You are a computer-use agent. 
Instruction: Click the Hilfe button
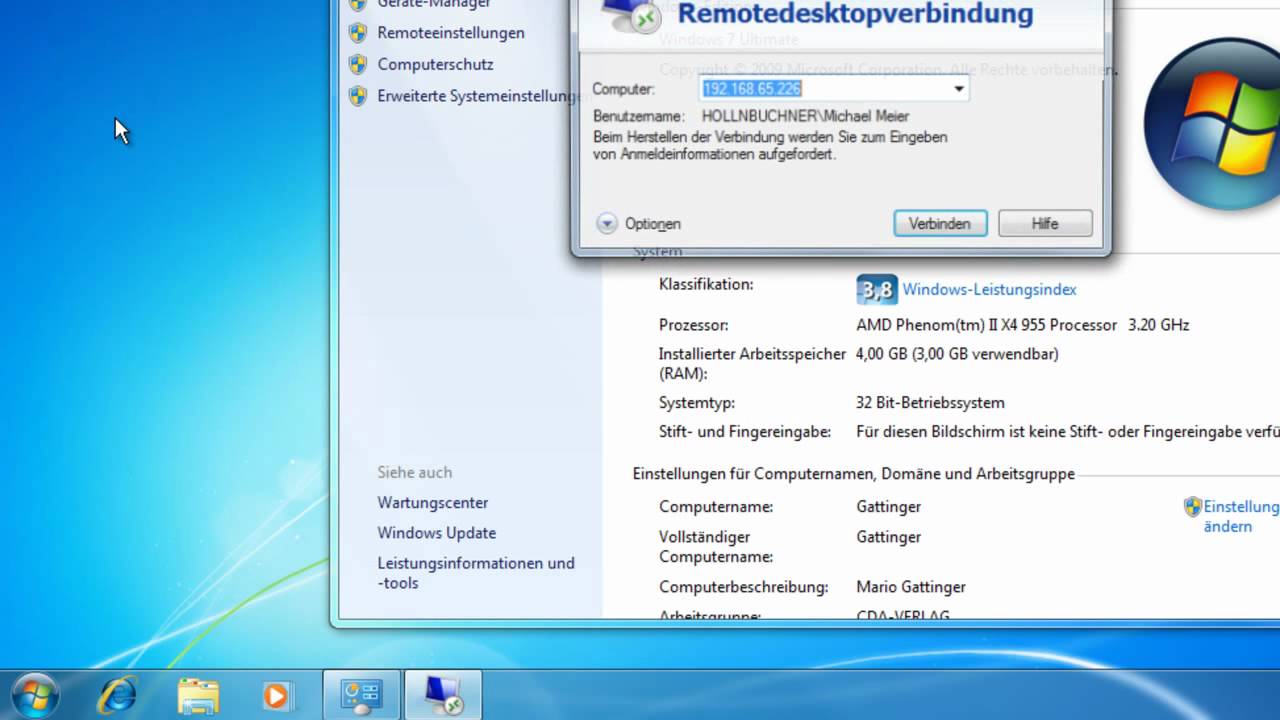[1045, 224]
